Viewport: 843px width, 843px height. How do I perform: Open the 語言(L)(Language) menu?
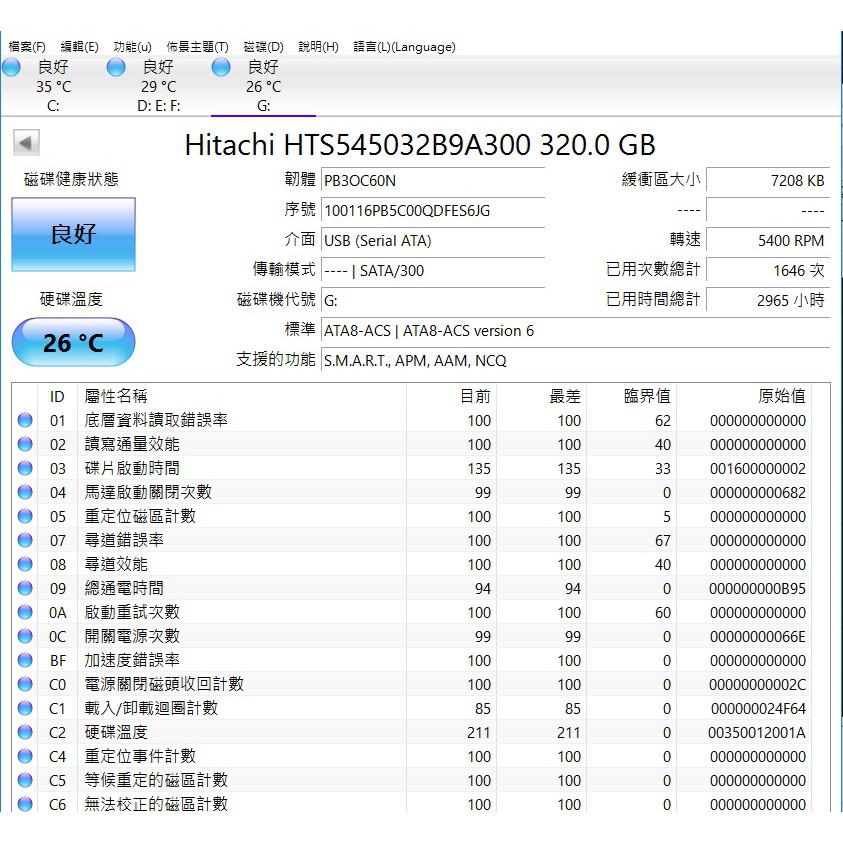404,47
